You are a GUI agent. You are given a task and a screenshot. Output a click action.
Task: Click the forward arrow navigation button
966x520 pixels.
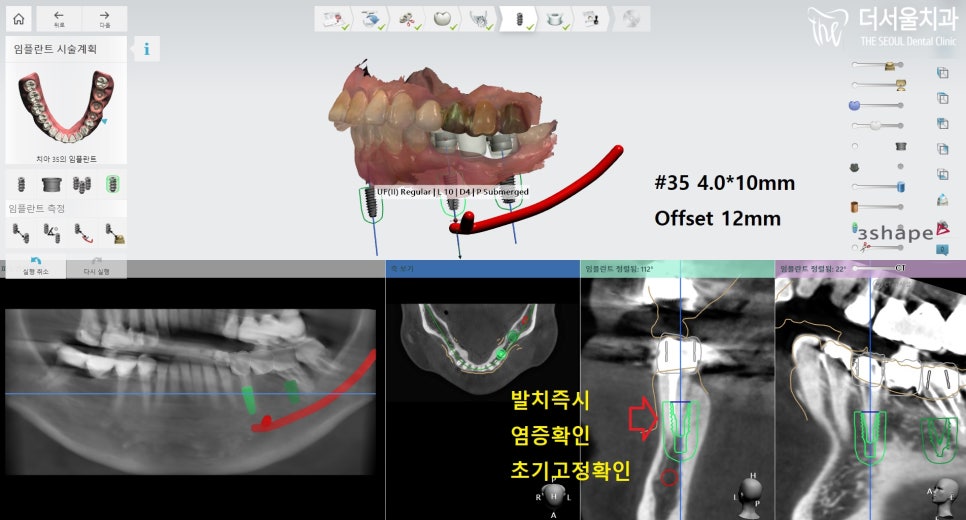tap(104, 18)
